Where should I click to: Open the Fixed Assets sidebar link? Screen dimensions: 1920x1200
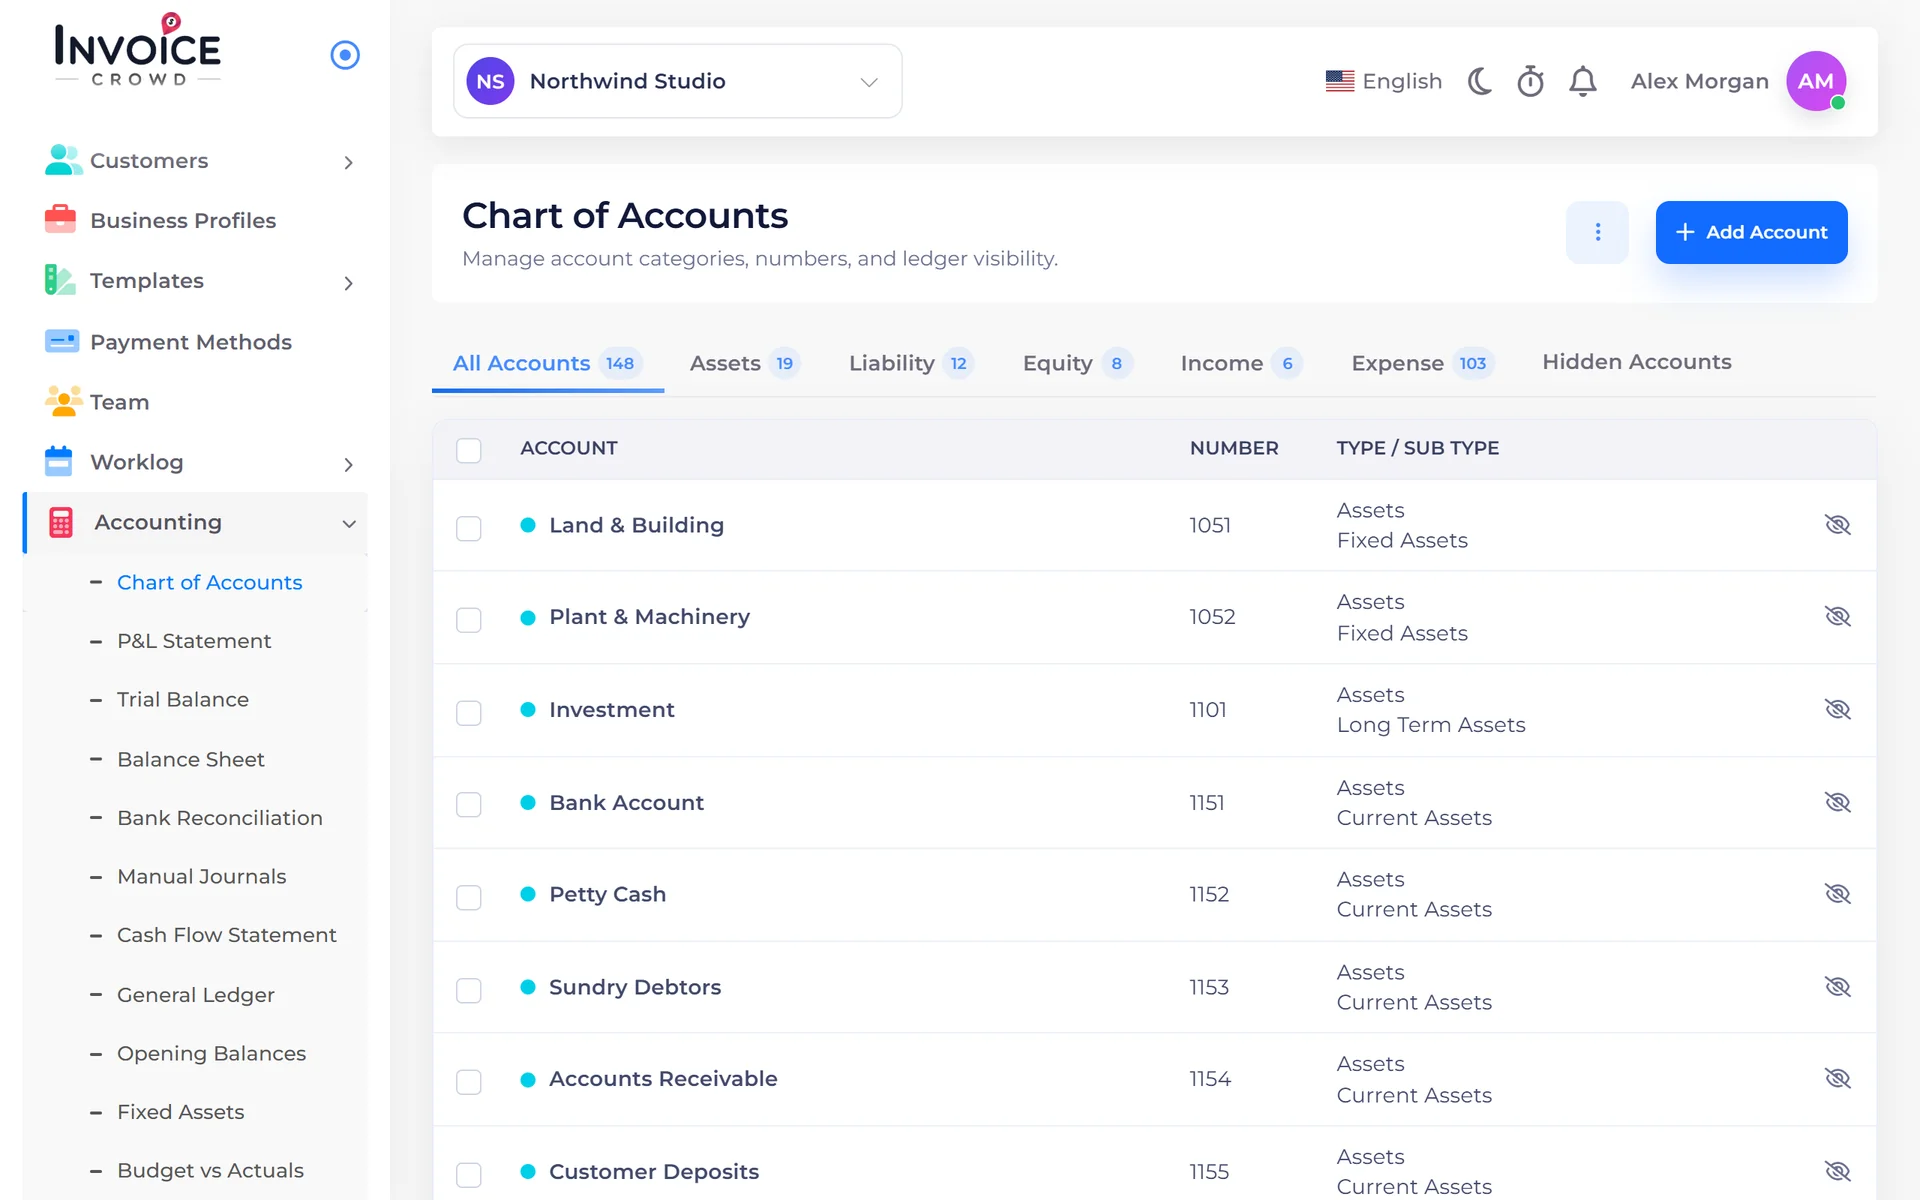[x=181, y=1112]
